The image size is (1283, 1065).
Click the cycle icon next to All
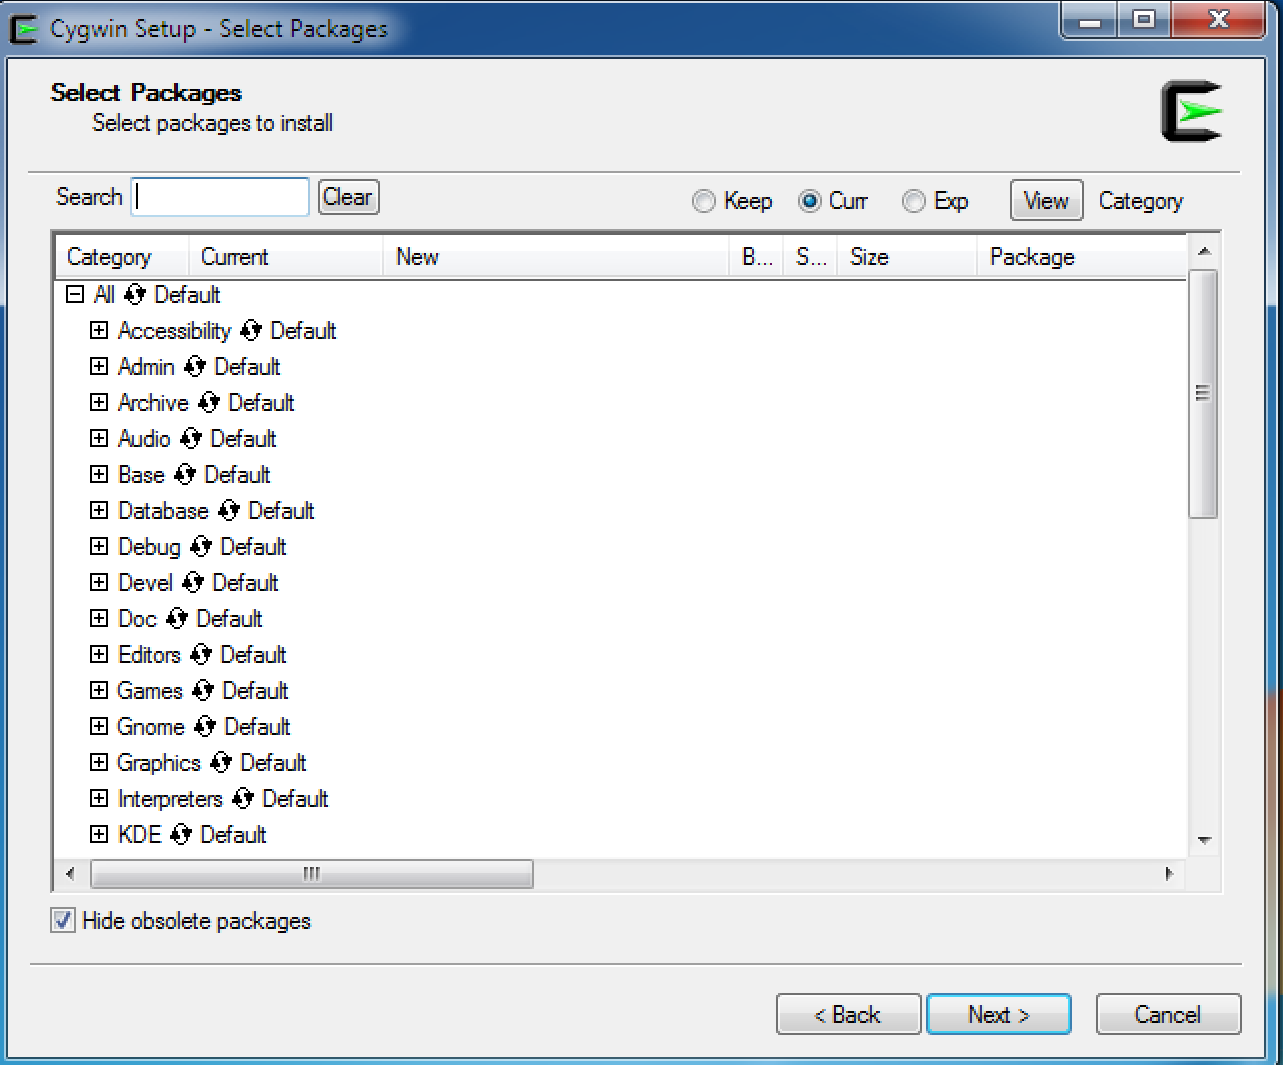[x=135, y=295]
